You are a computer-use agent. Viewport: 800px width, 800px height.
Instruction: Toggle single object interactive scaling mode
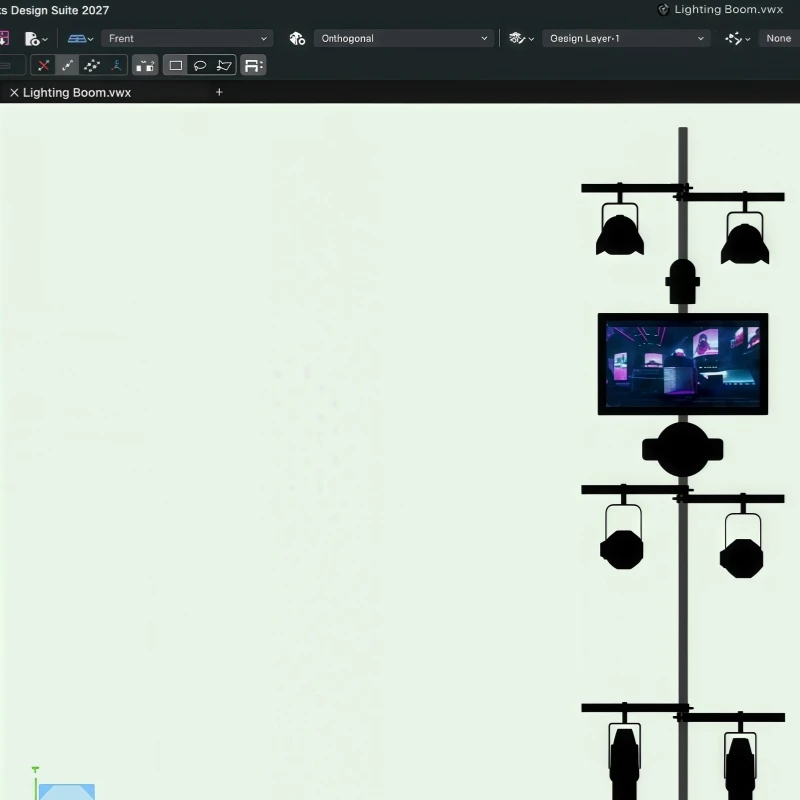[67, 65]
